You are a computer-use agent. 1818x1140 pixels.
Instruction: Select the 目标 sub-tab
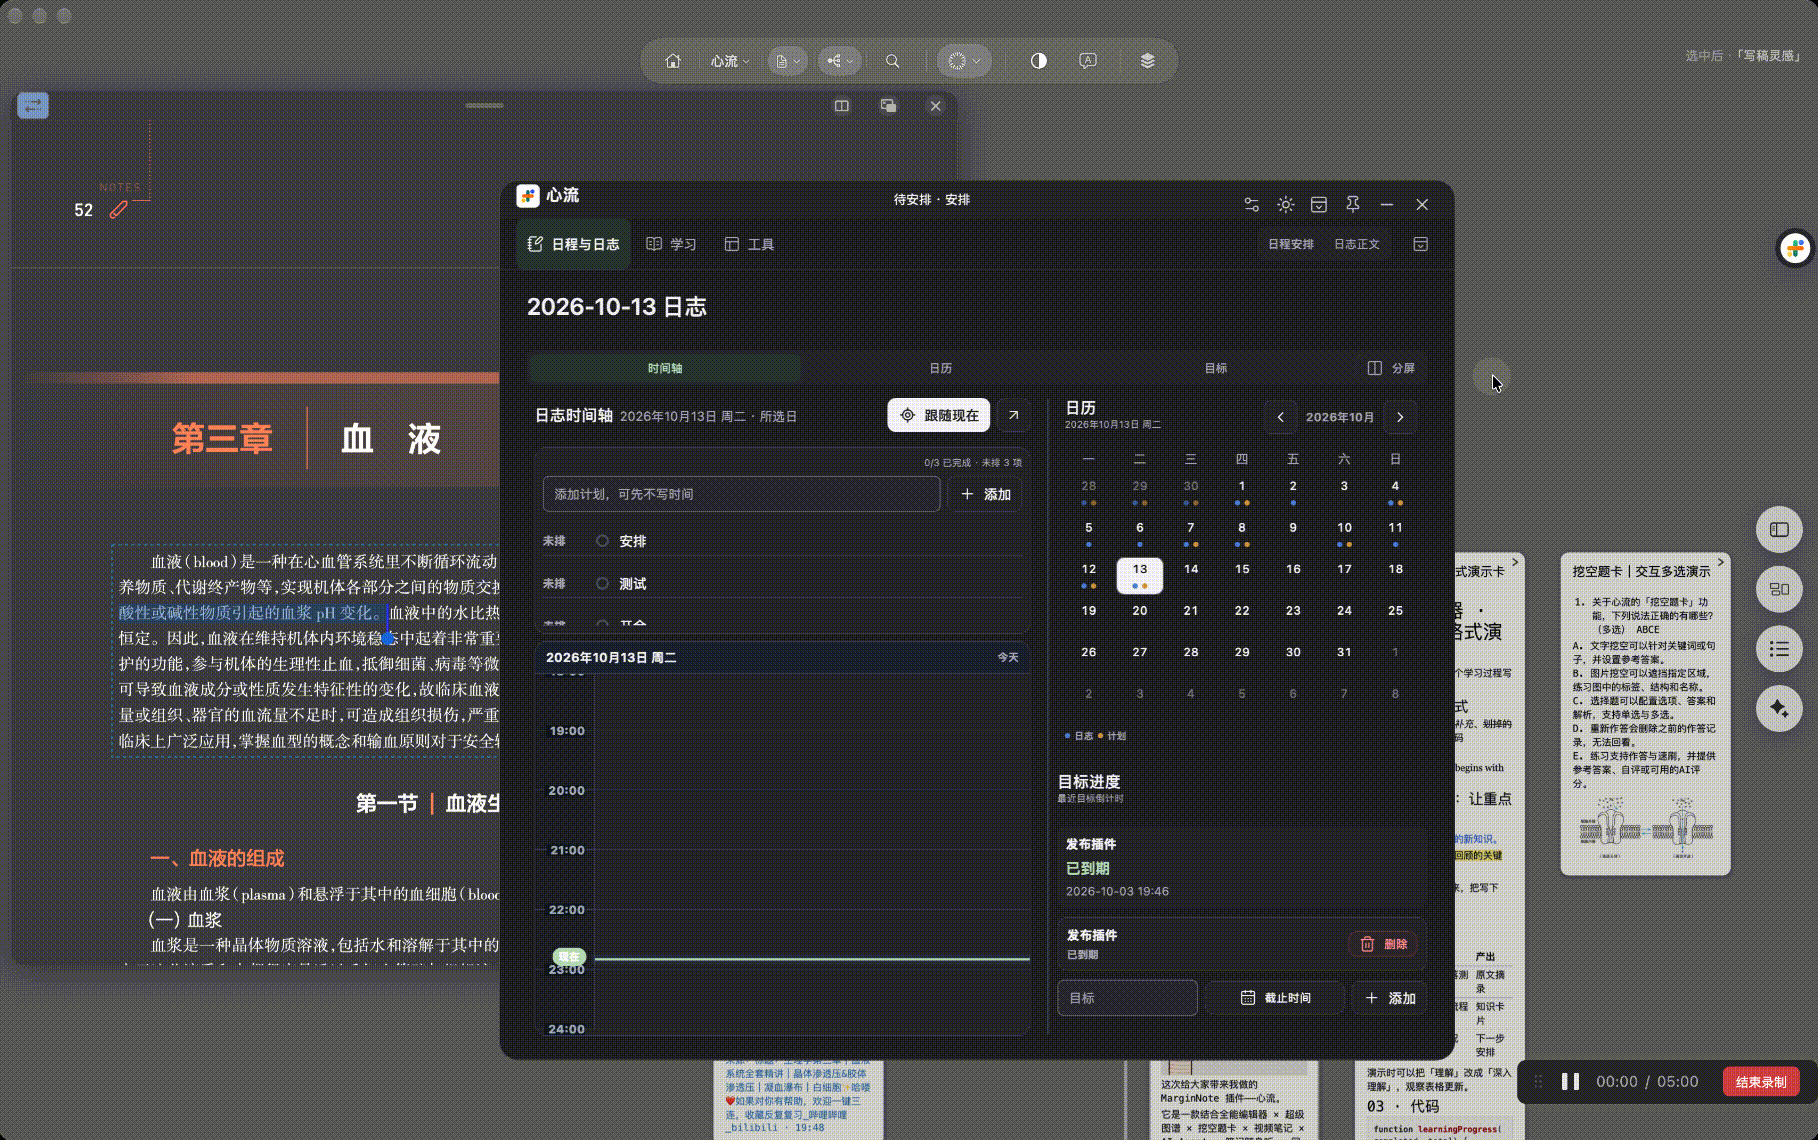[x=1215, y=368]
